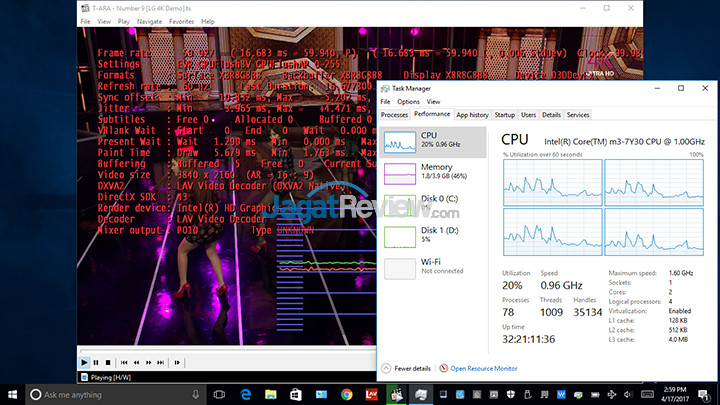Skip to next track in player

pos(160,362)
